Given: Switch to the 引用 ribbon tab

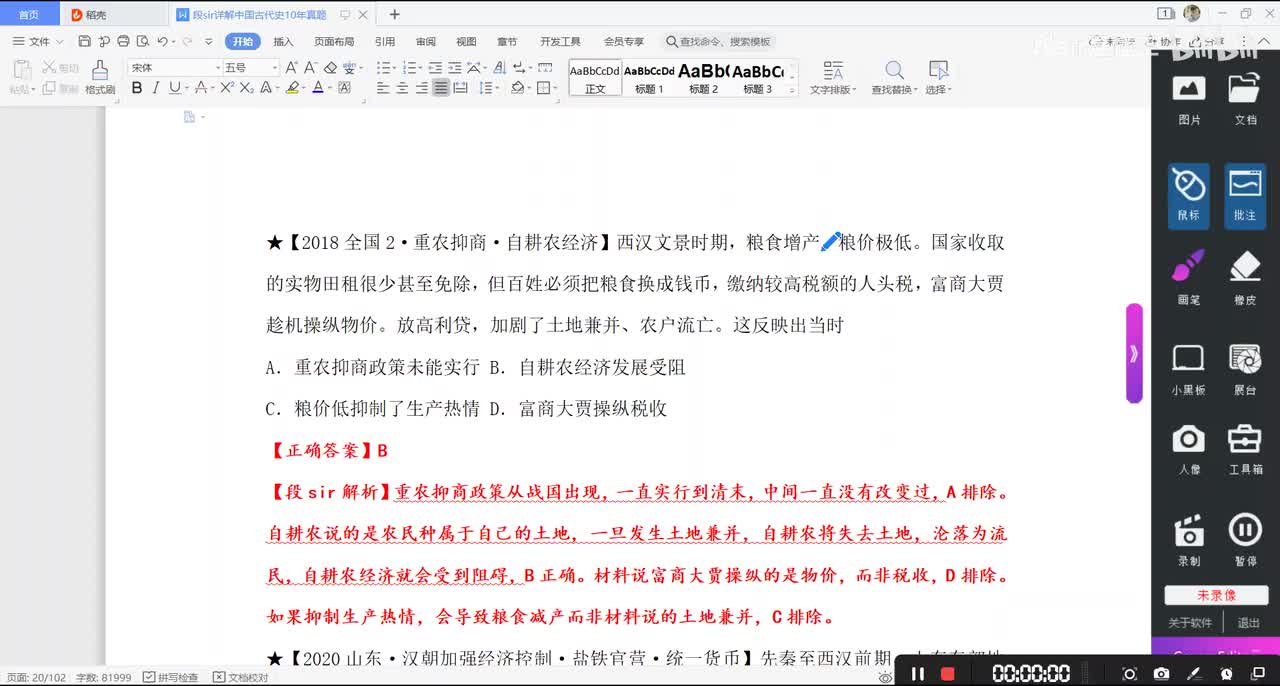Looking at the screenshot, I should click(x=385, y=41).
